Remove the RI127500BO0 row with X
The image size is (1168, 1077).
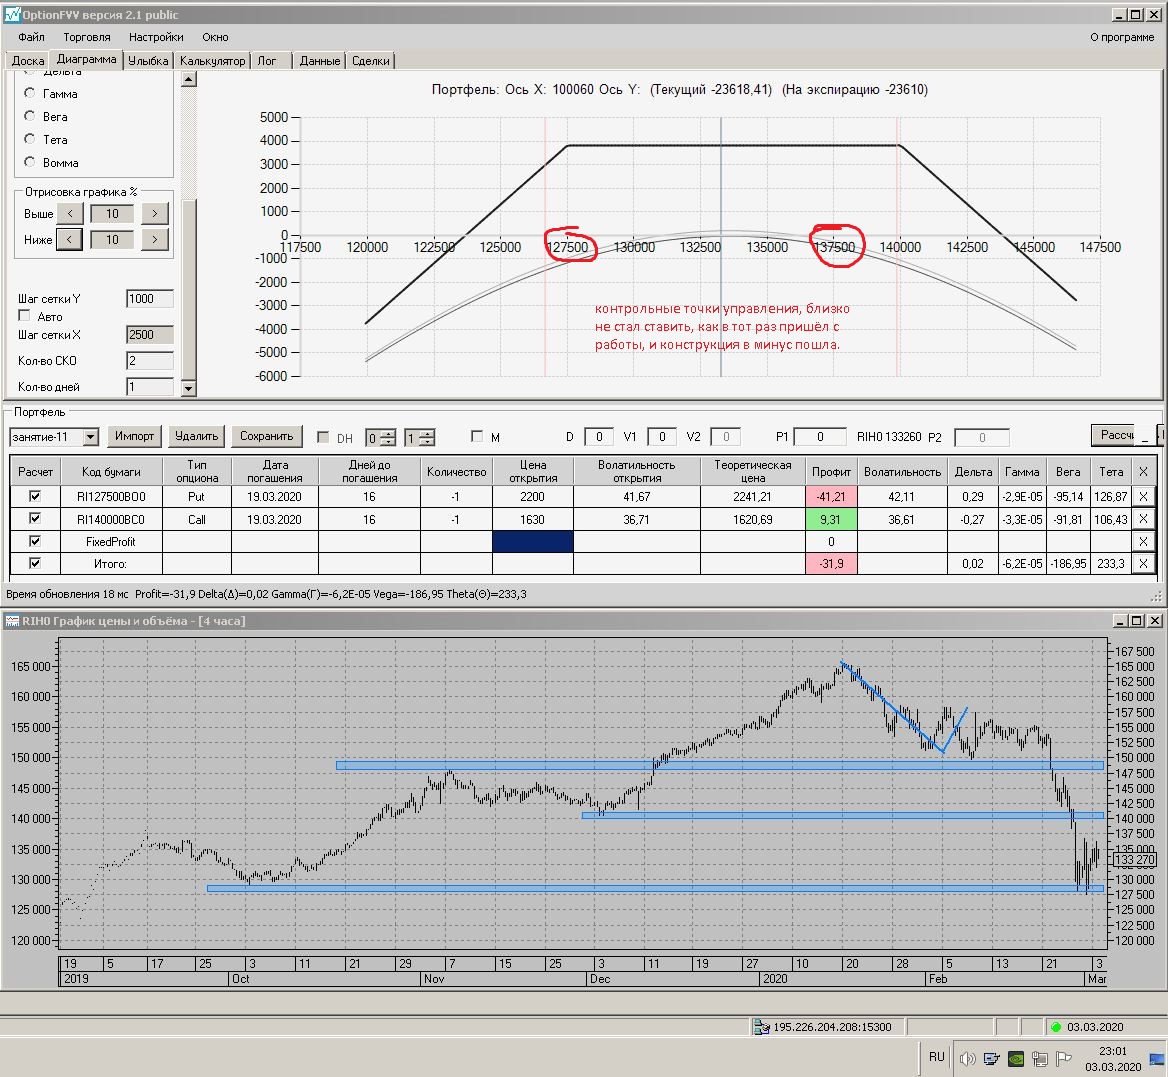tap(1143, 496)
